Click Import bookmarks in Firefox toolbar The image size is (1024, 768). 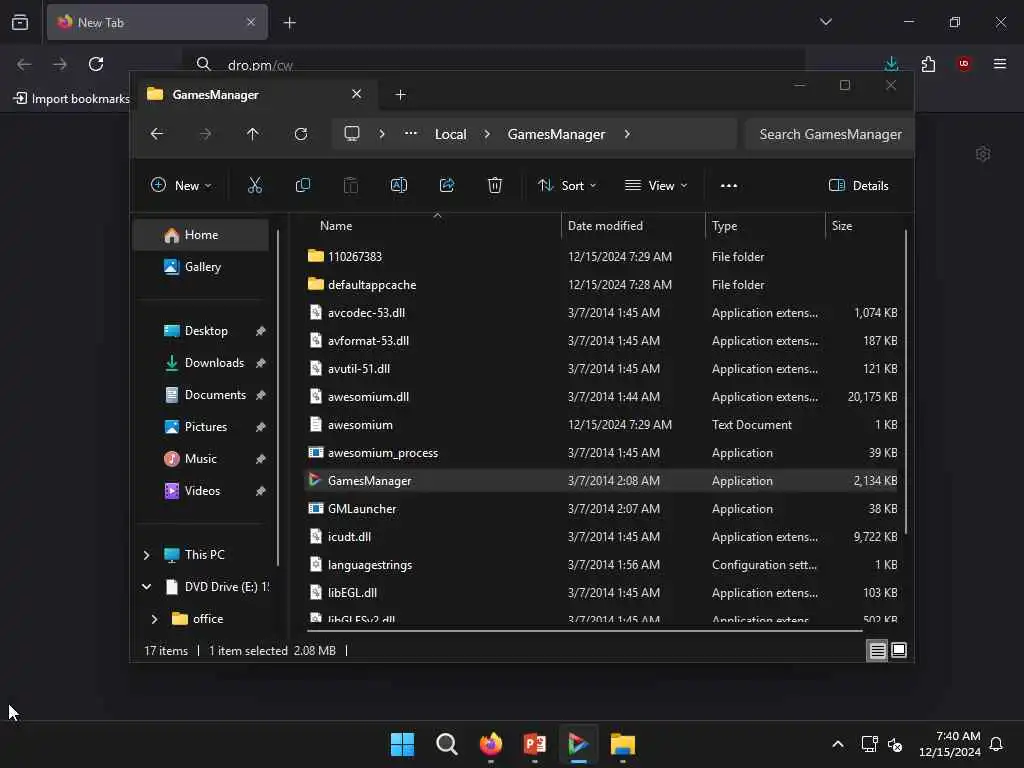pyautogui.click(x=72, y=99)
